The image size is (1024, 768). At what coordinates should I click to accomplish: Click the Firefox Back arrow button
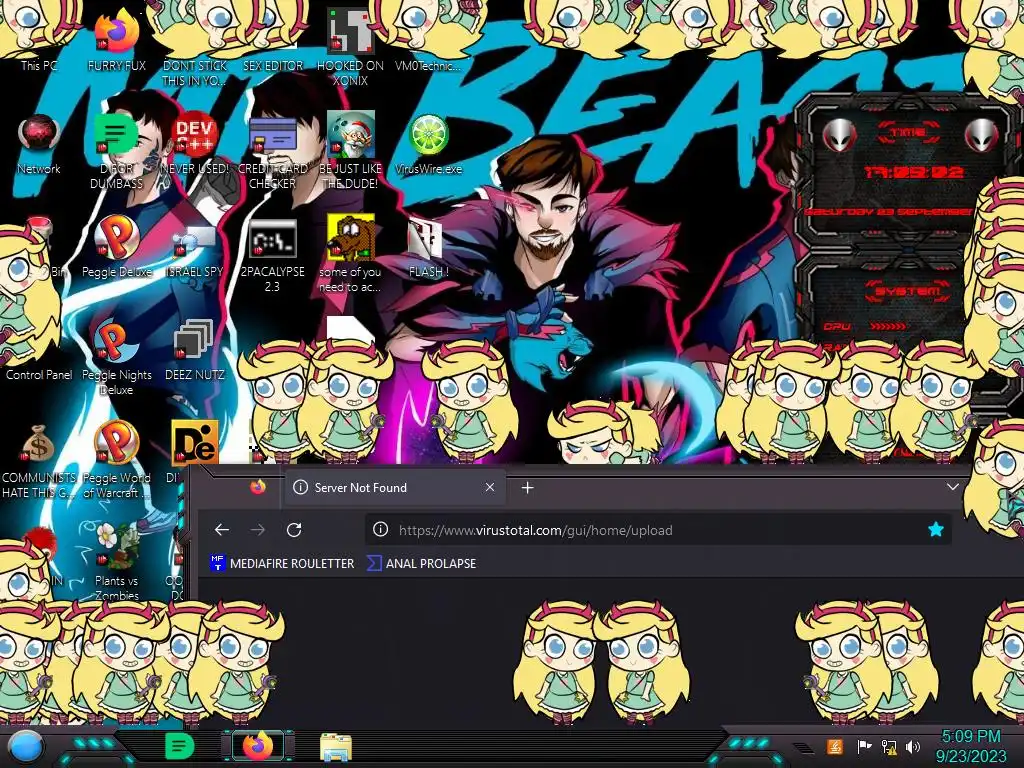click(222, 530)
